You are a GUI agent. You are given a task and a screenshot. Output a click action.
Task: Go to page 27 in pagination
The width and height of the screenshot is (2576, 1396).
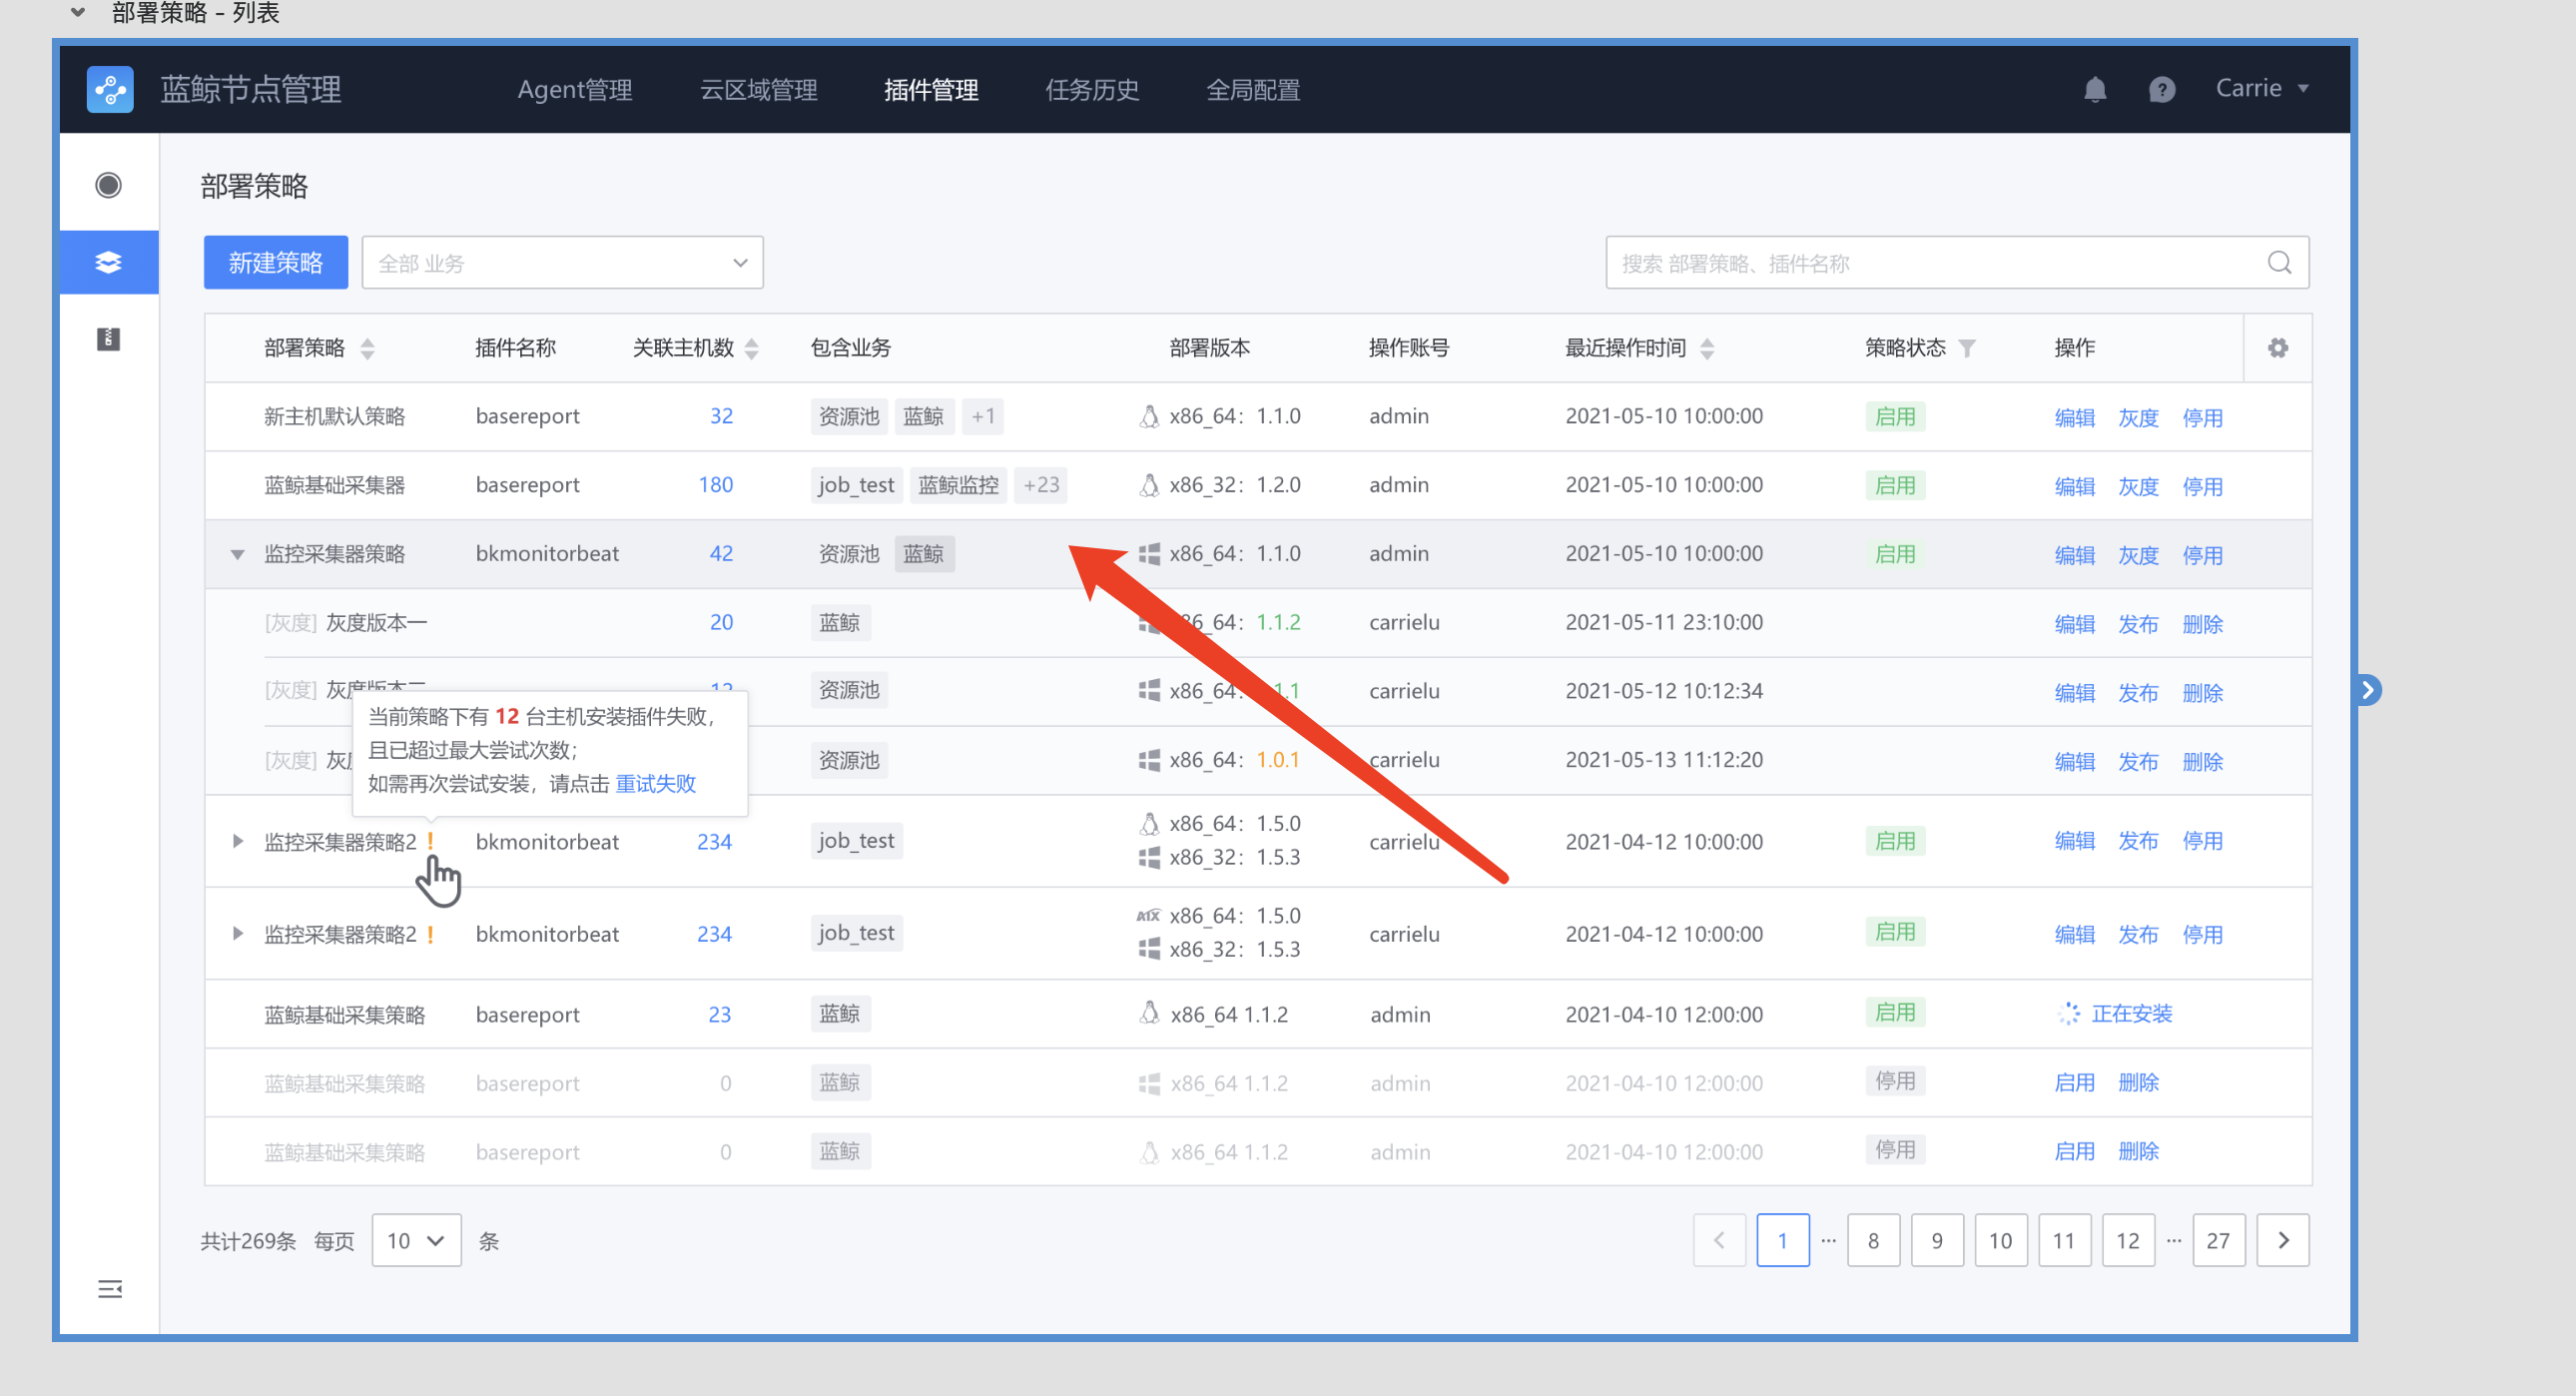click(2217, 1240)
